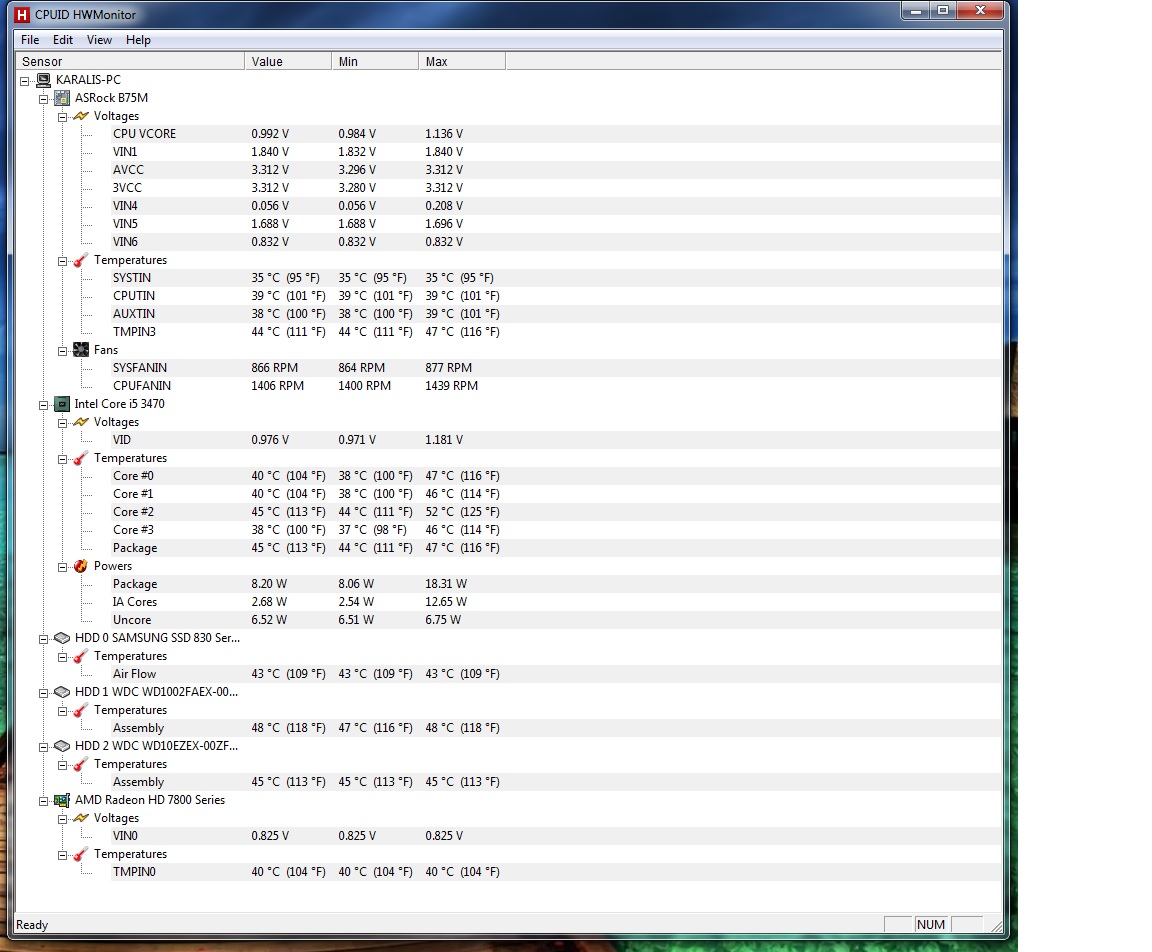1152x952 pixels.
Task: Select the Uncore power row
Action: [x=555, y=619]
